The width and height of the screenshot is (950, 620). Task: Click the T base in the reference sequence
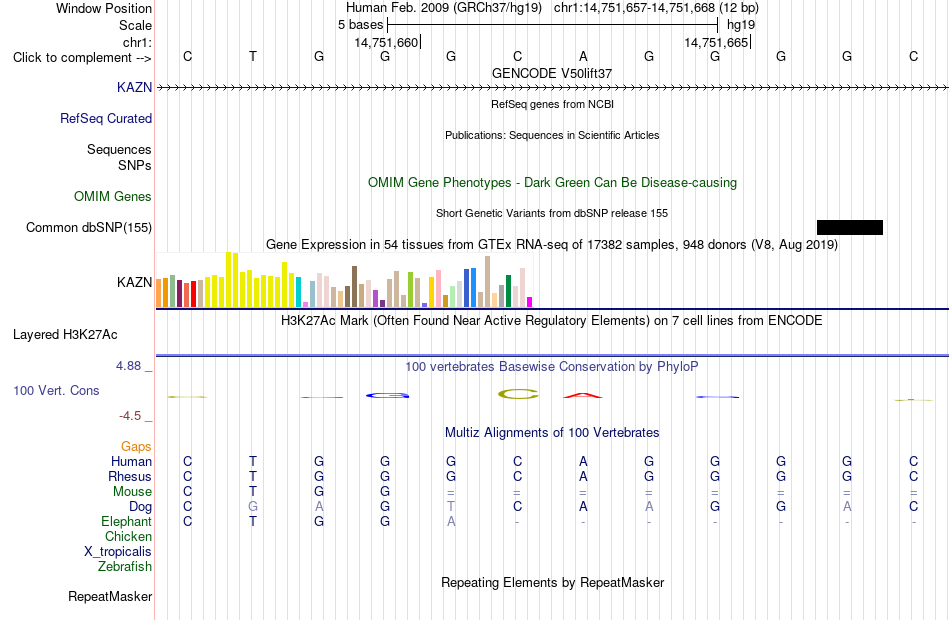point(253,56)
